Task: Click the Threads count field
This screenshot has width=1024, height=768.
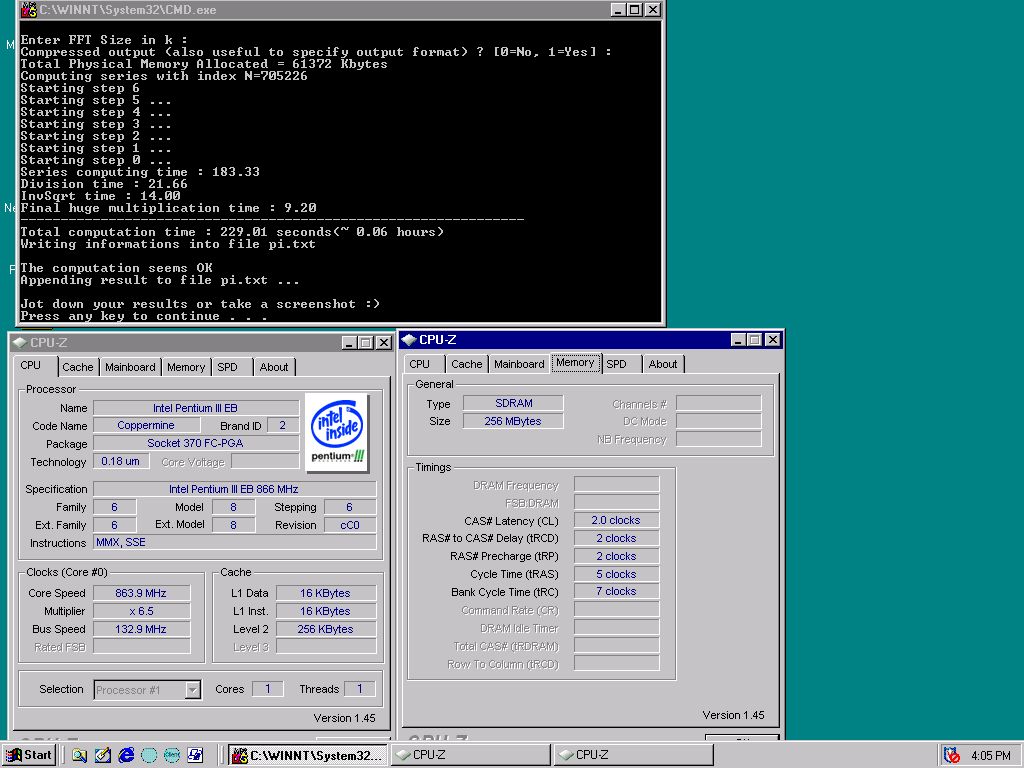Action: point(360,689)
